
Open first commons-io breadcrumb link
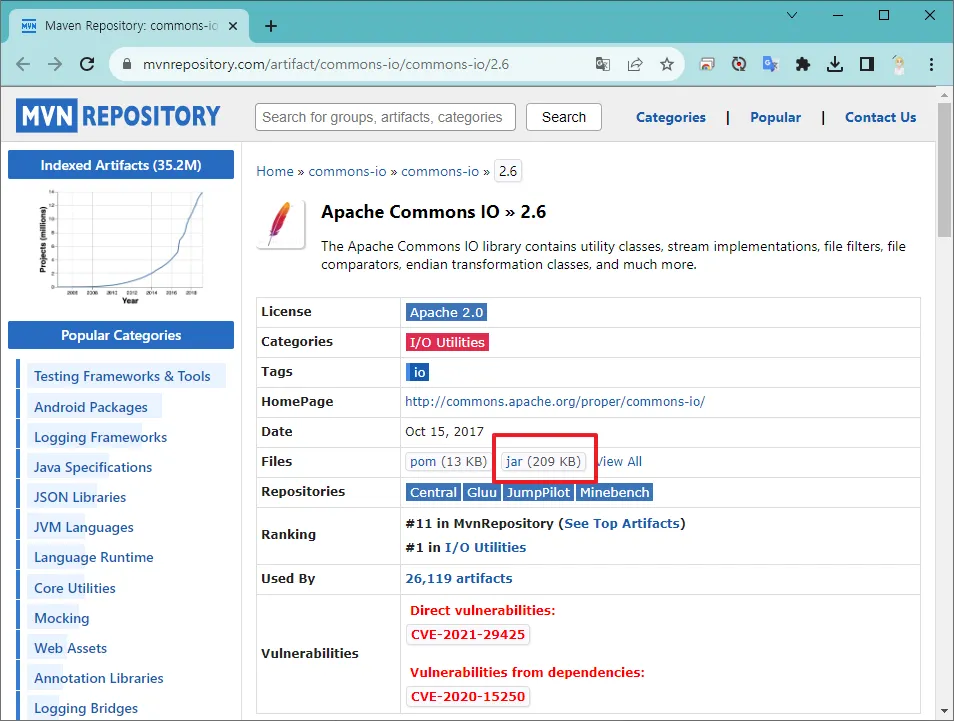(347, 172)
